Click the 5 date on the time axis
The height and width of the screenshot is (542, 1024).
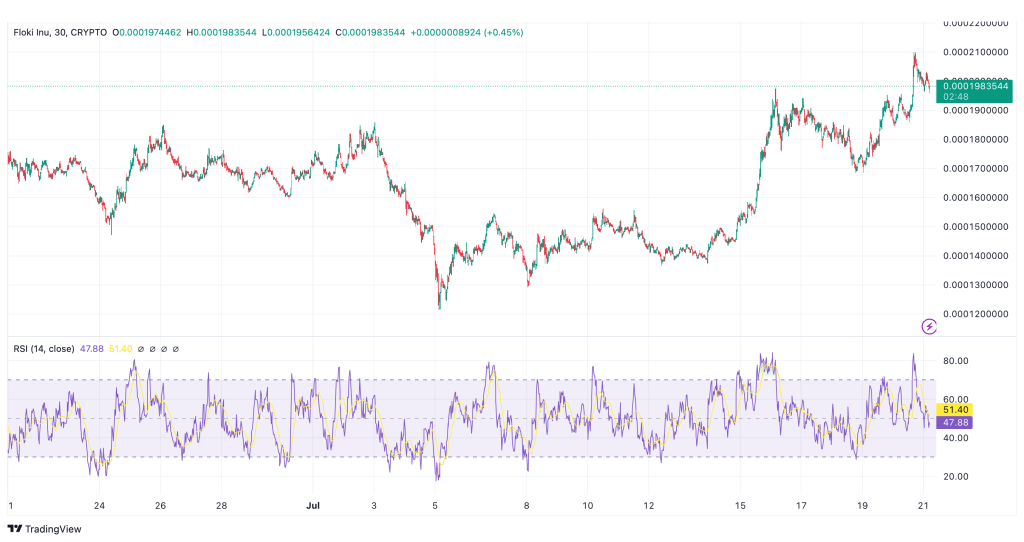(x=435, y=505)
